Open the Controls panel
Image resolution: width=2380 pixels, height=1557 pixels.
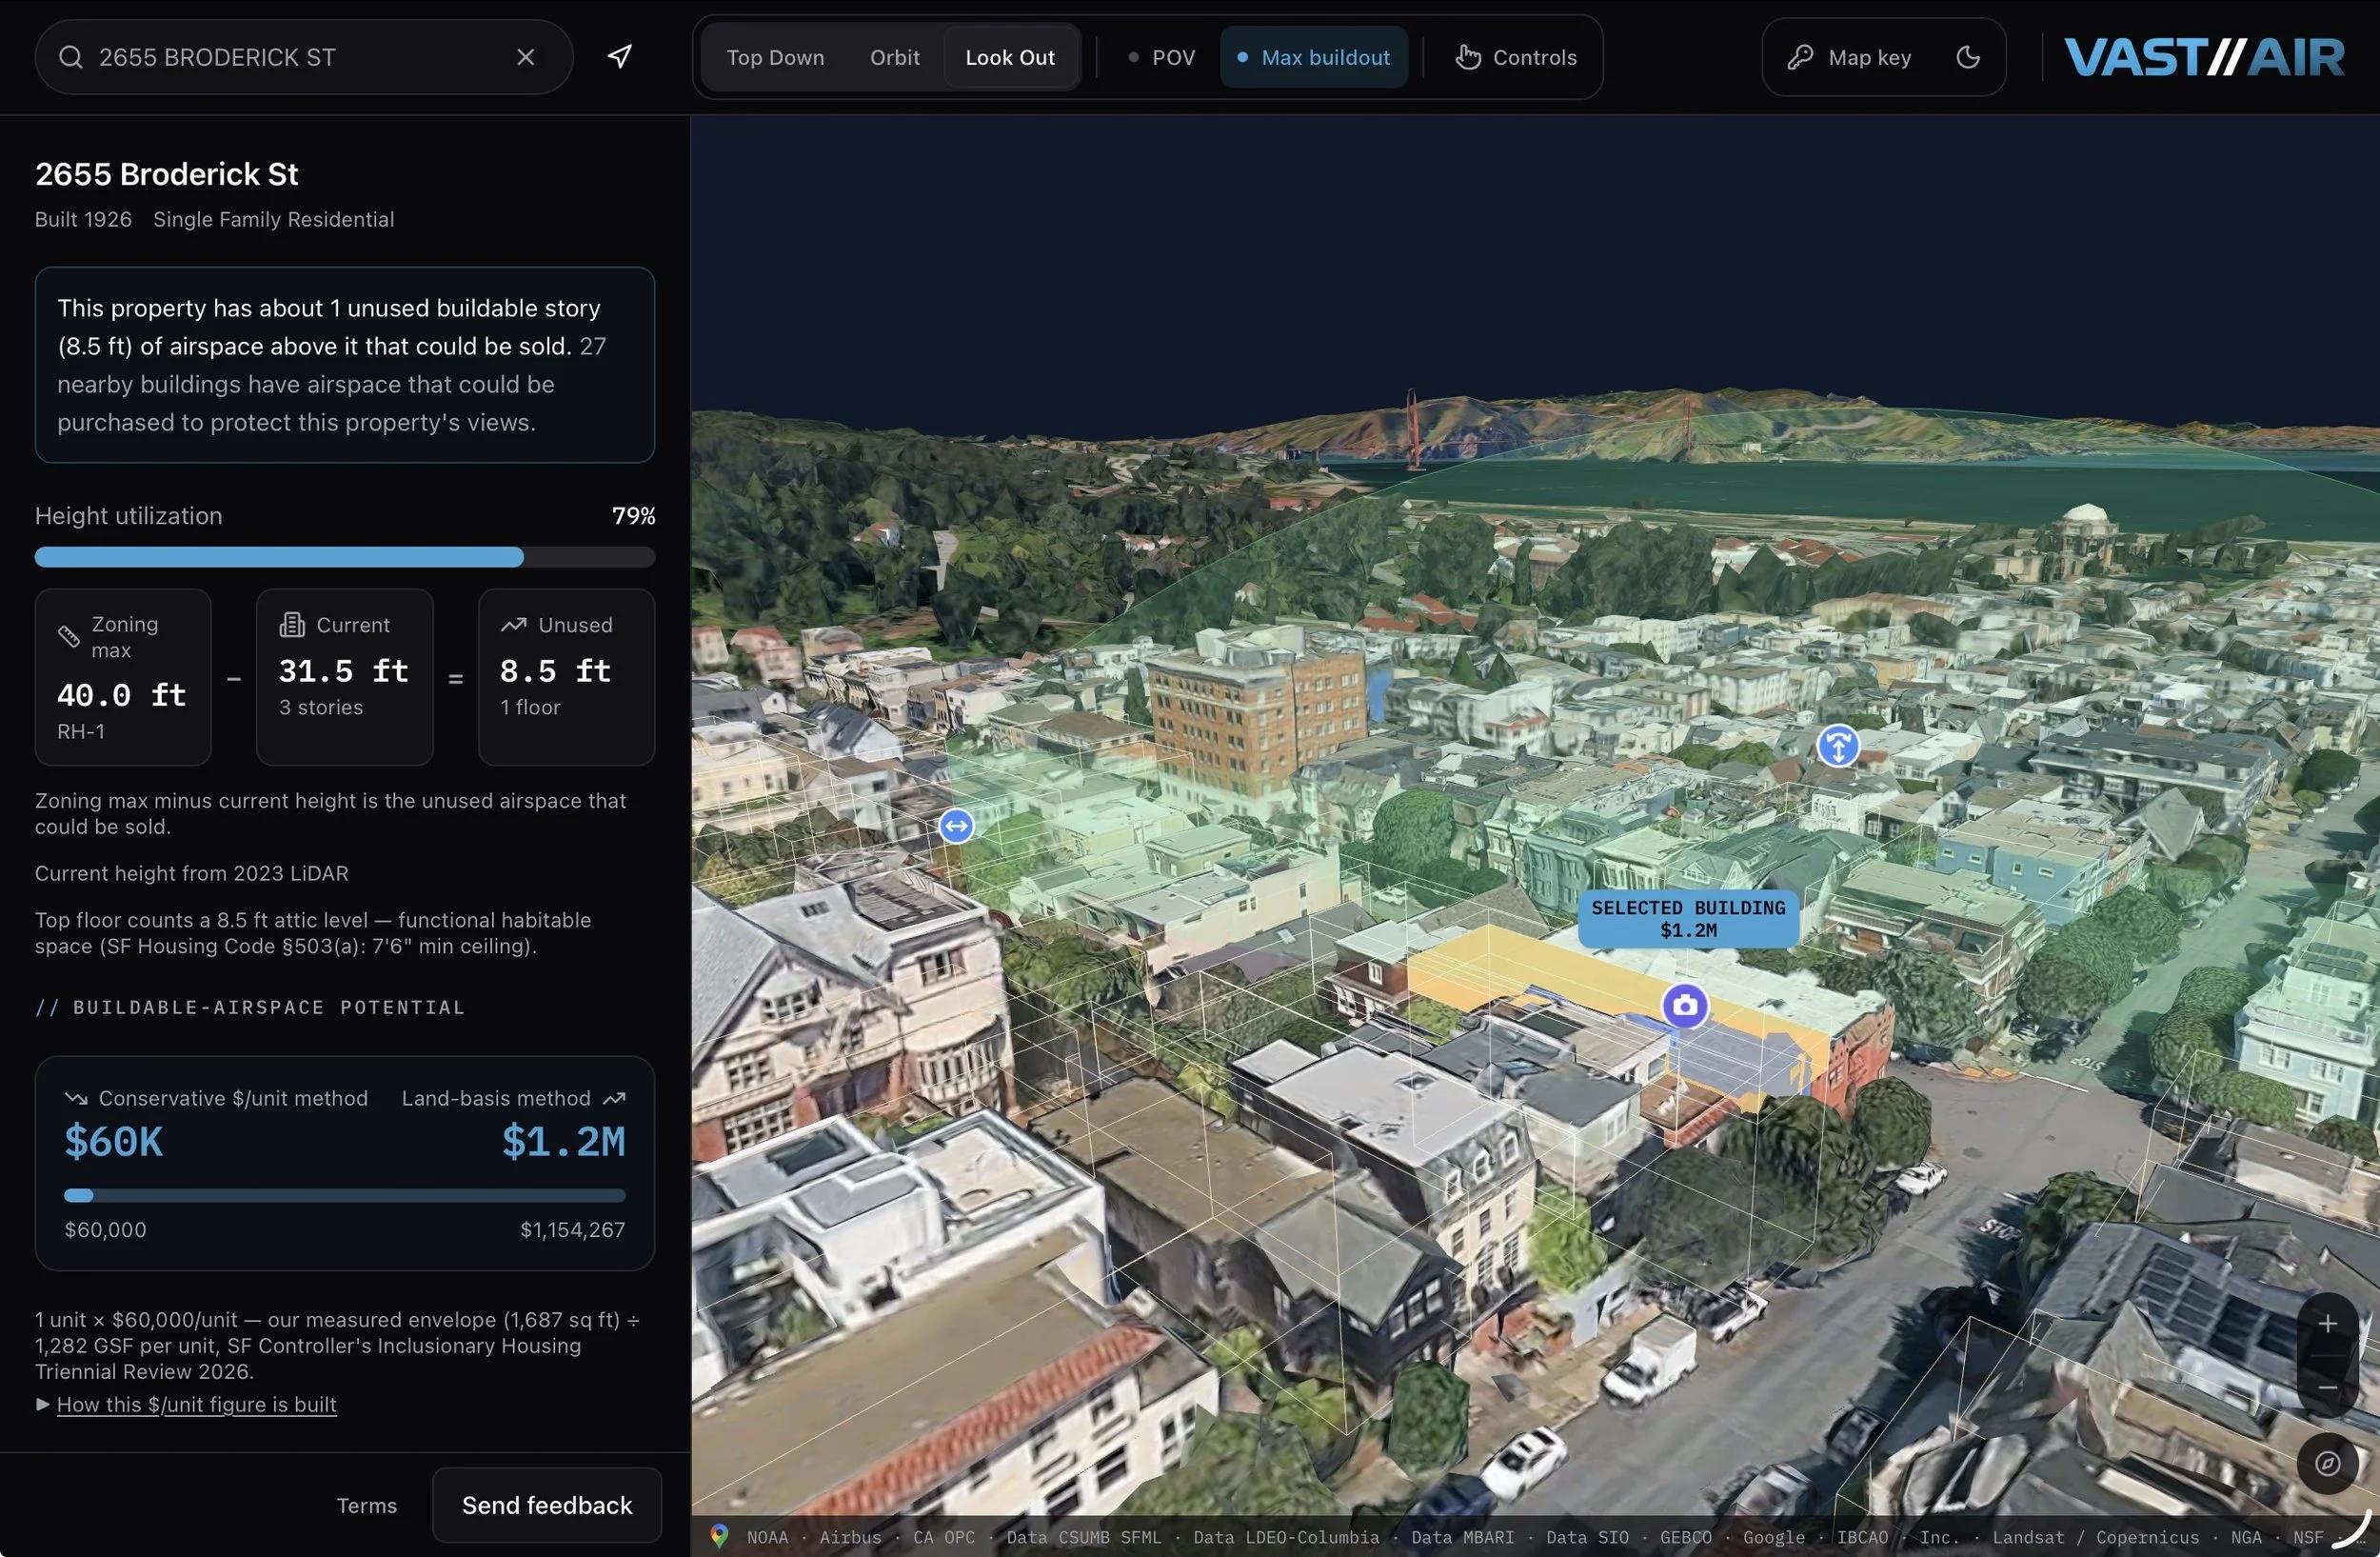[x=1515, y=57]
